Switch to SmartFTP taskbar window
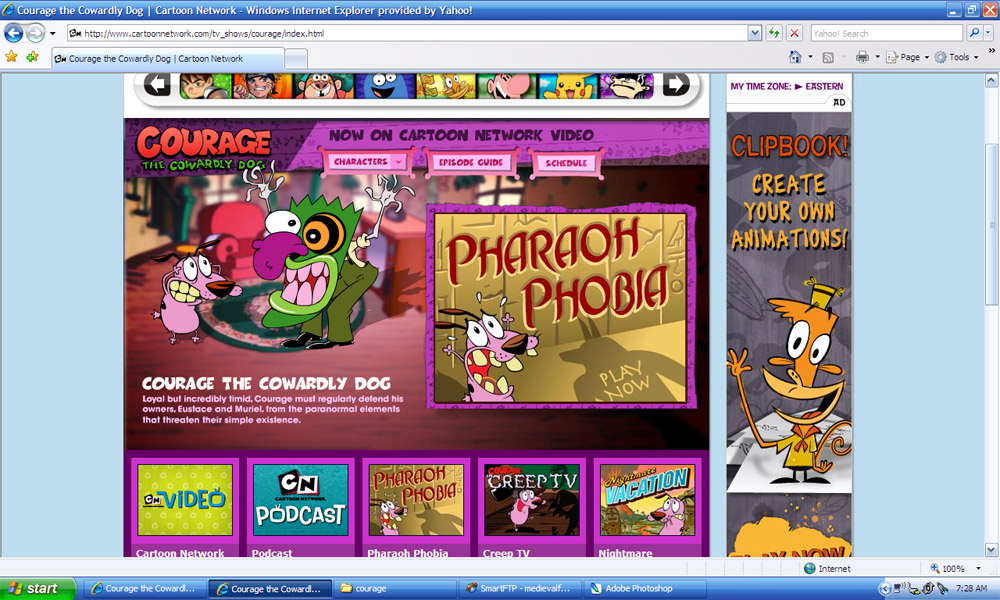 [x=520, y=589]
